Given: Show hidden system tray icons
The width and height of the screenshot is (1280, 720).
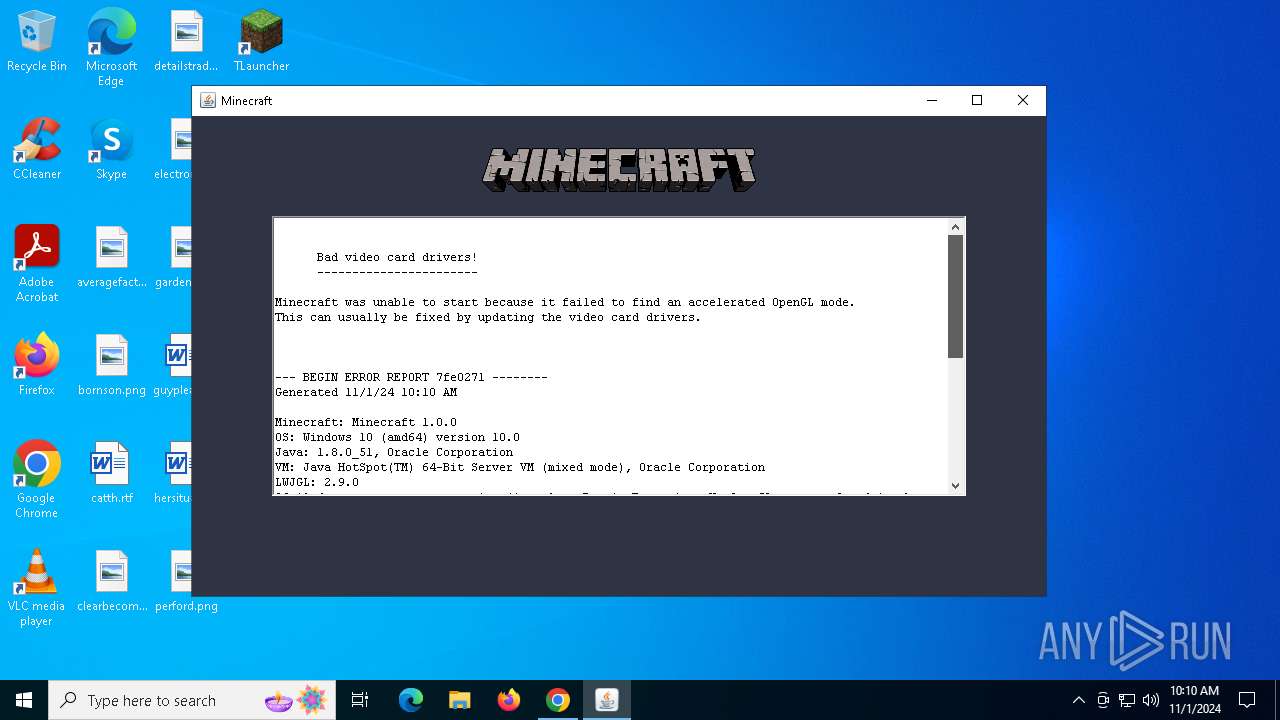Looking at the screenshot, I should (x=1078, y=700).
